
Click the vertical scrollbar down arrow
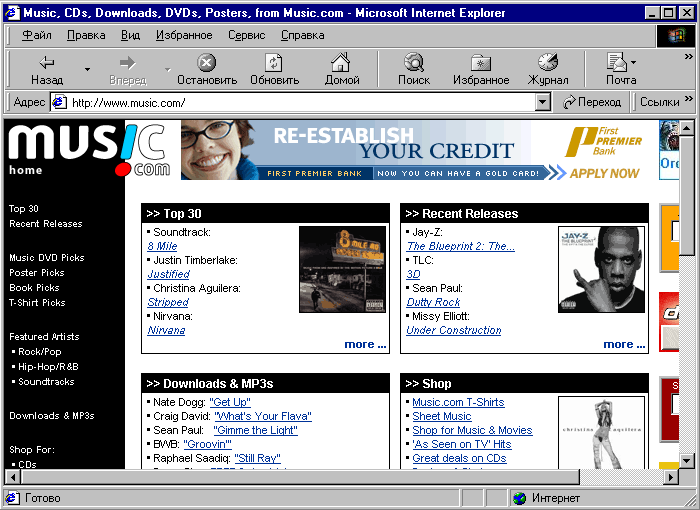(x=687, y=460)
